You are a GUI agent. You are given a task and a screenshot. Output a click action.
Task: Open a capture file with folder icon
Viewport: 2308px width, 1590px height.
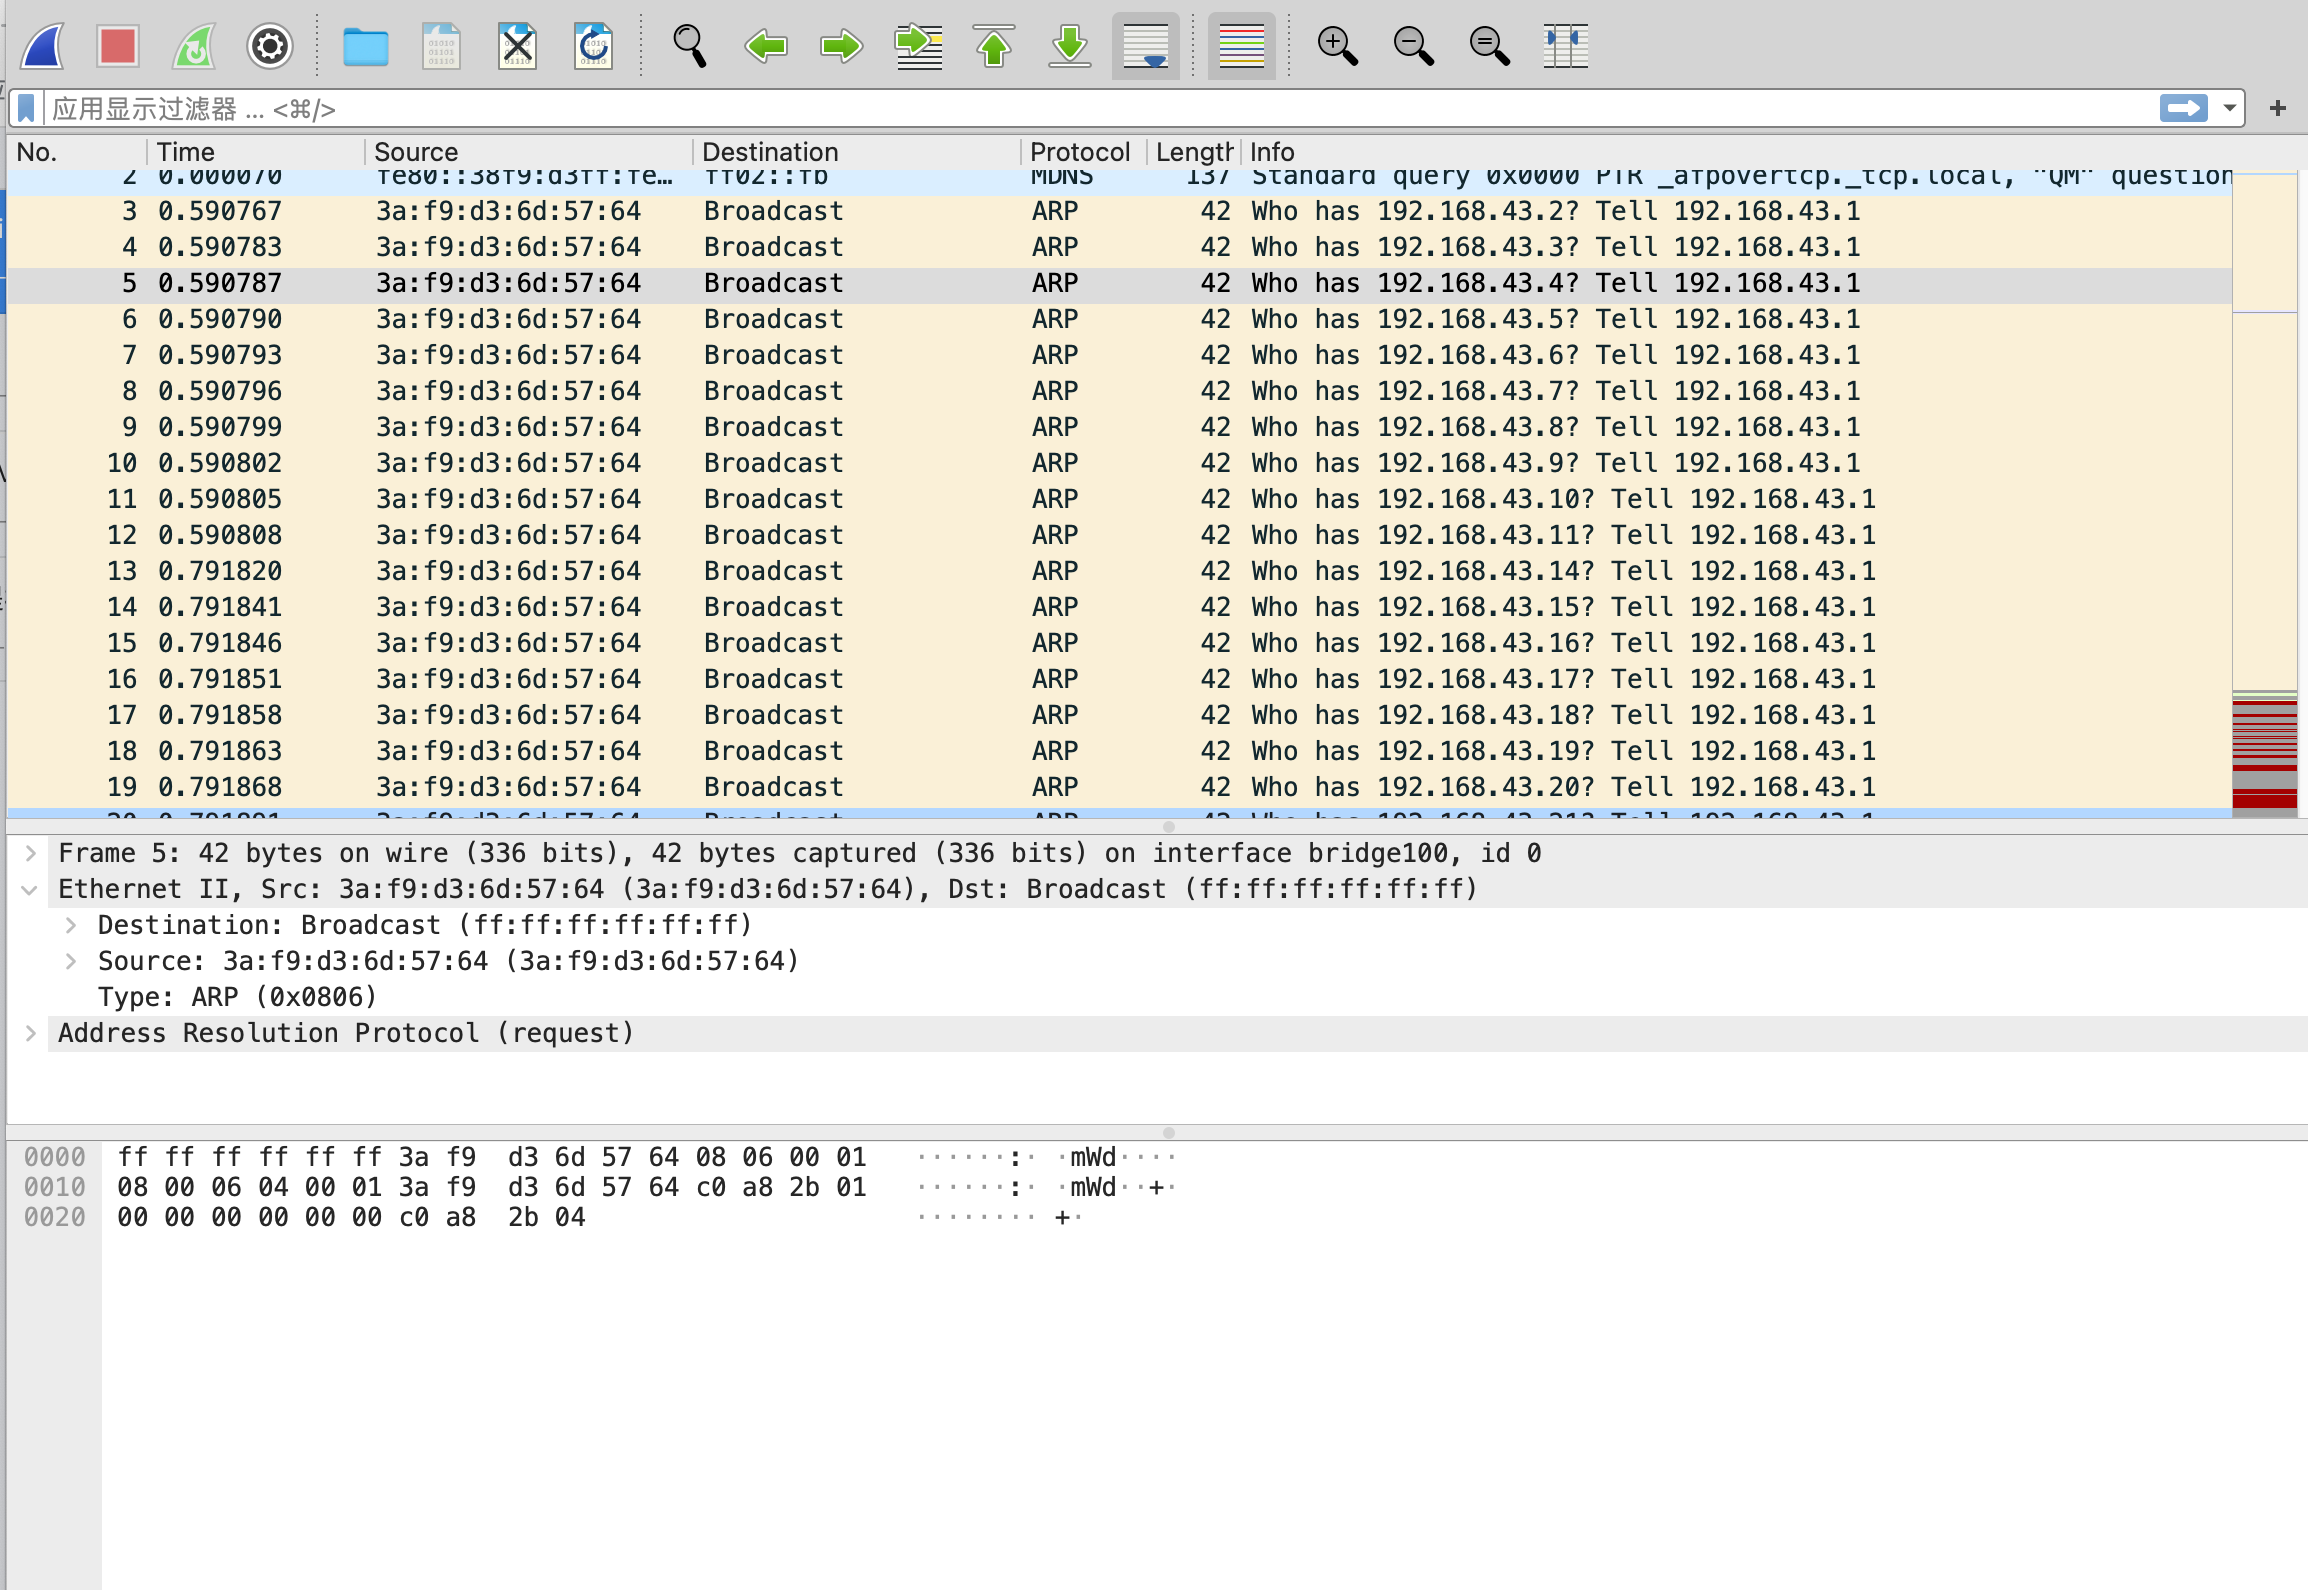coord(365,46)
